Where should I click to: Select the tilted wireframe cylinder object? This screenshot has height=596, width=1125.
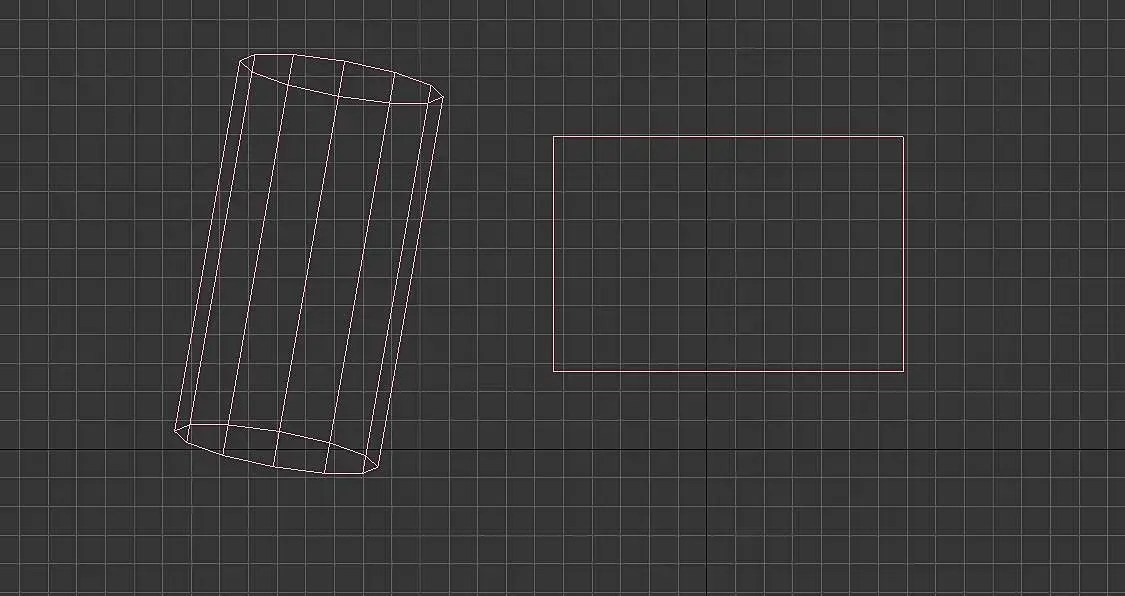coord(309,264)
